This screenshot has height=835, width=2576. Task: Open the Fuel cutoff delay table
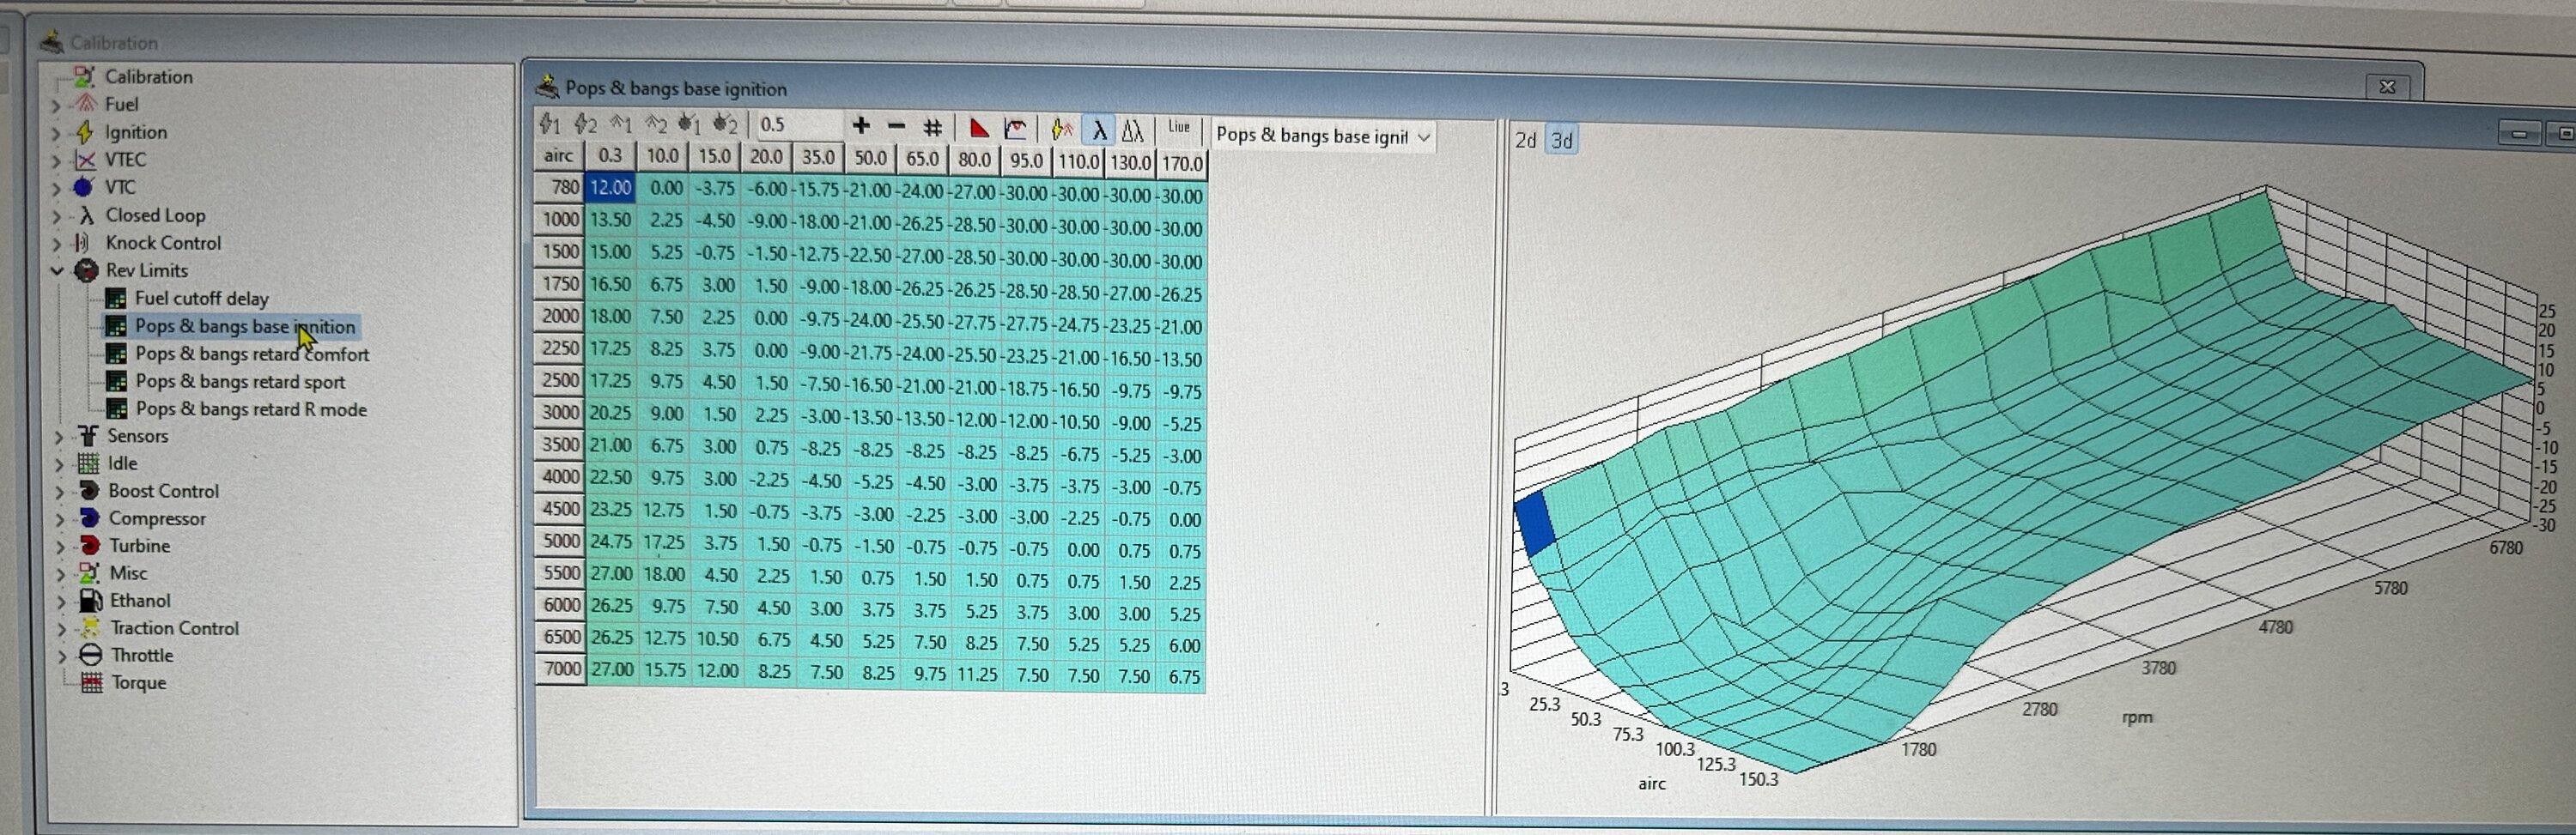(201, 298)
